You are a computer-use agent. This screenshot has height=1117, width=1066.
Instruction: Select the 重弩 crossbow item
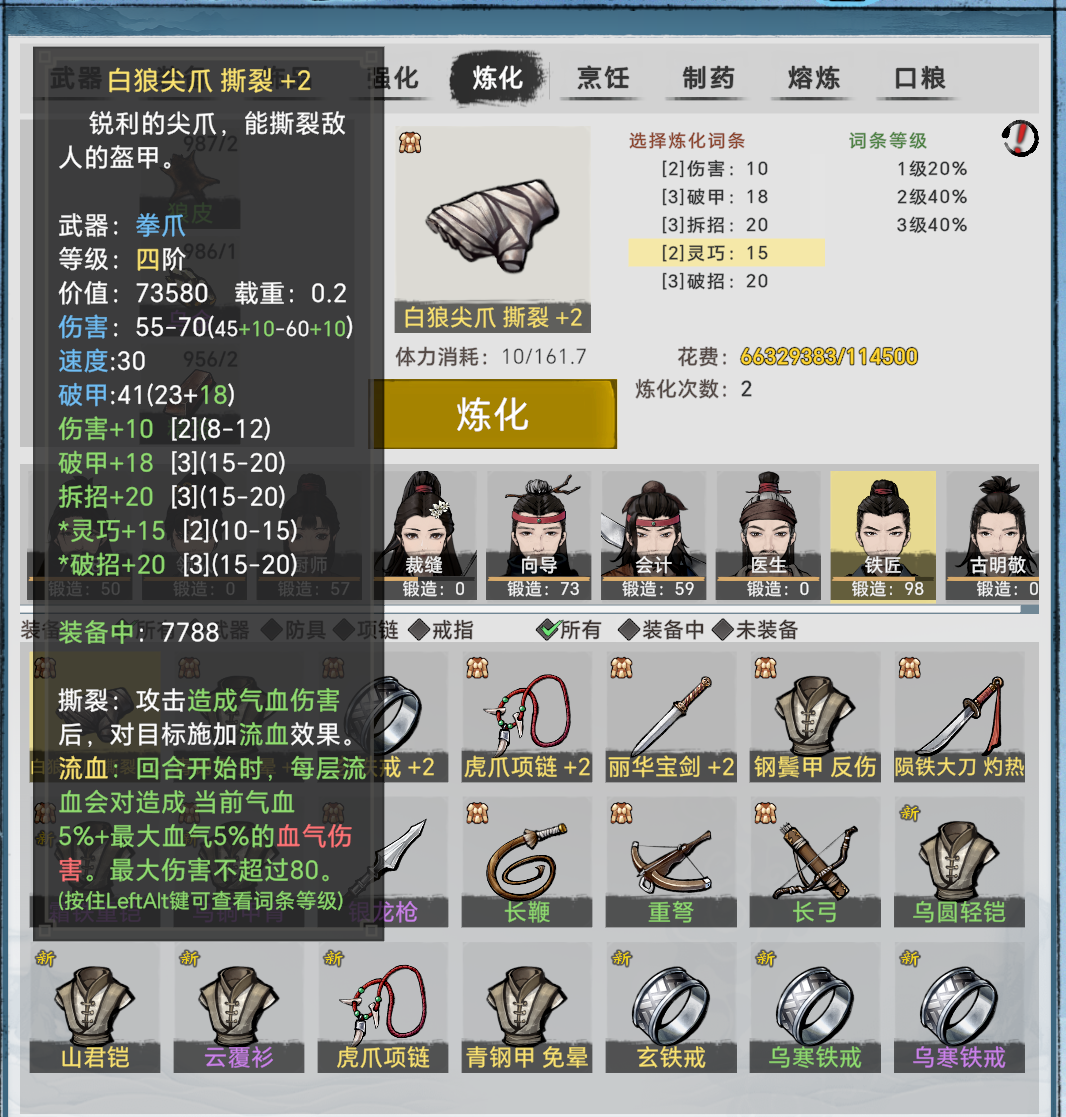tap(671, 862)
